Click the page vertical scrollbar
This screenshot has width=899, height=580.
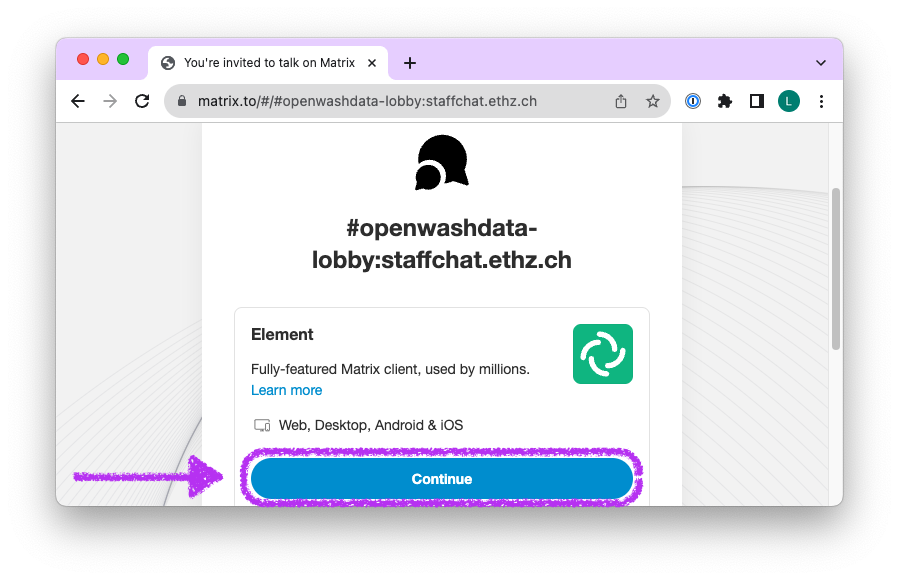pyautogui.click(x=836, y=270)
